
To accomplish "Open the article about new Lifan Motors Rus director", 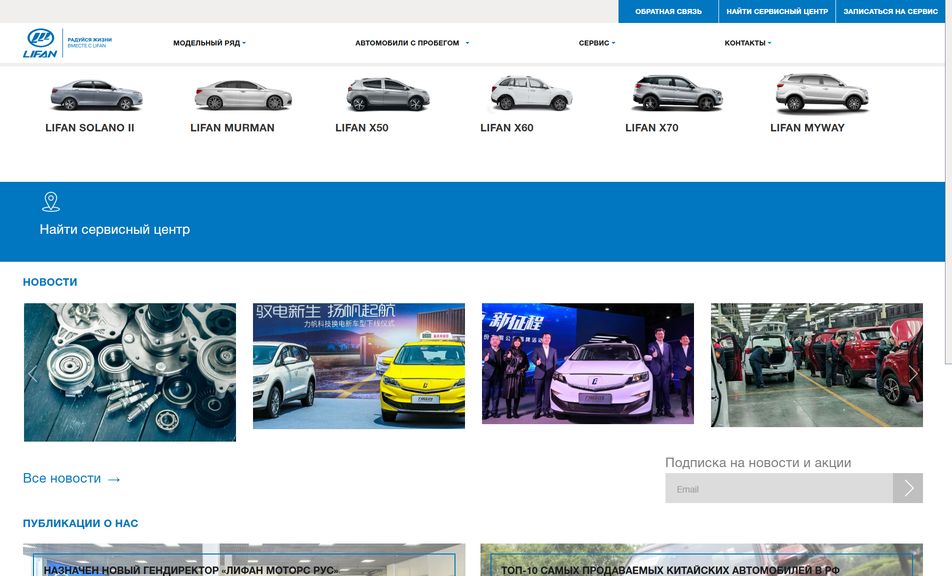I will 244,560.
